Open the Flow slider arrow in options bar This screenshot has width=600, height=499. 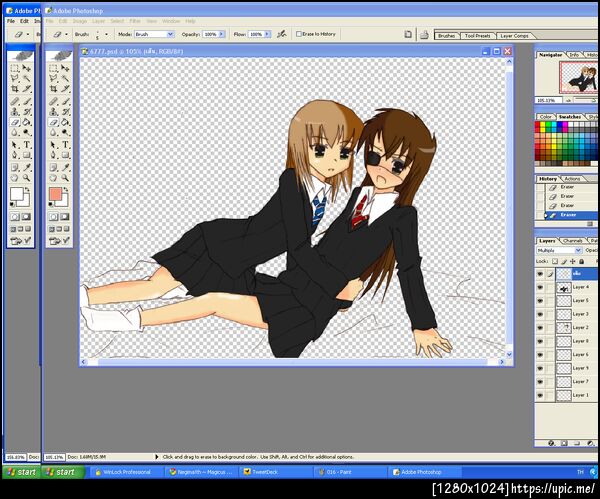(267, 34)
